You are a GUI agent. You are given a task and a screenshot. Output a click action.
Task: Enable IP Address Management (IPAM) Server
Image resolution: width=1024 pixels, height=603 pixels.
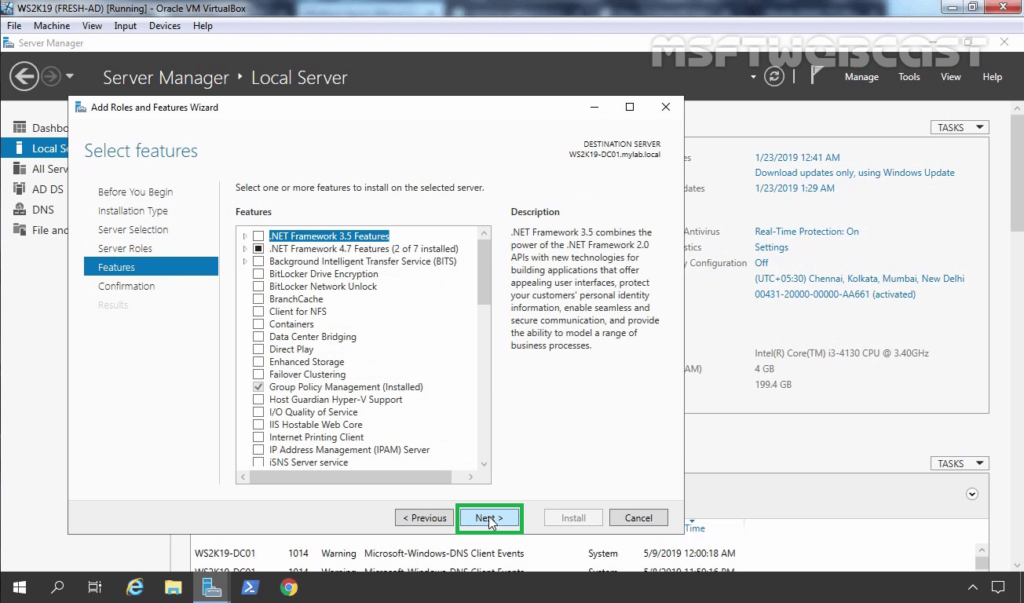tap(259, 449)
